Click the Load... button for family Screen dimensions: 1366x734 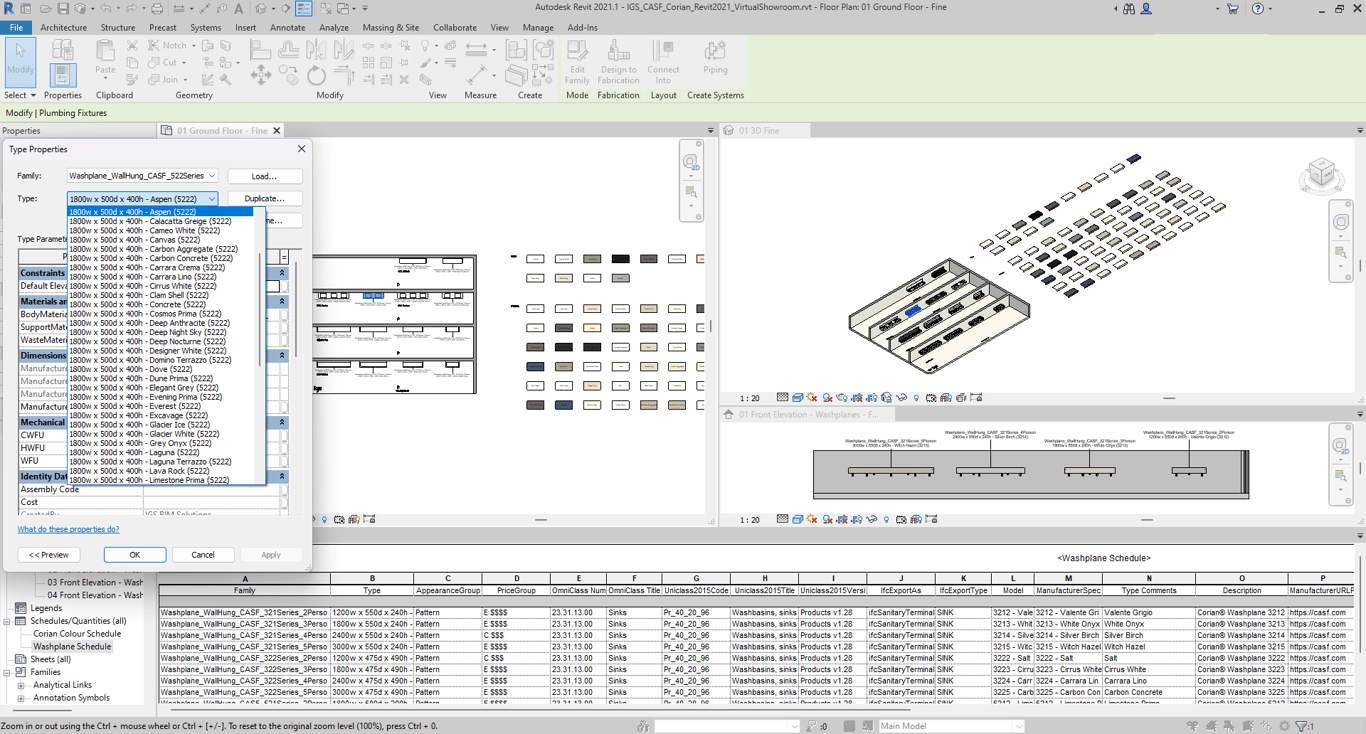[x=264, y=176]
